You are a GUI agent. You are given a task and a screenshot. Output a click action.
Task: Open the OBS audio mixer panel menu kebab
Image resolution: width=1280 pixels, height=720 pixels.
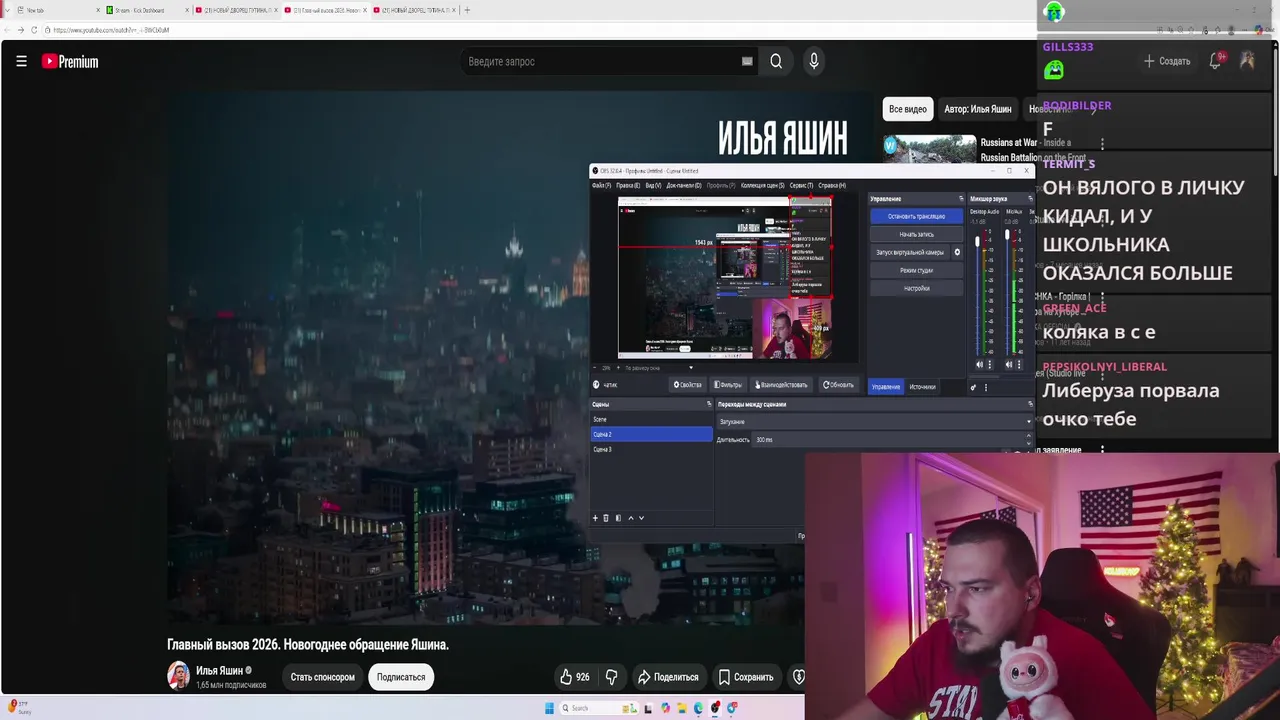pos(986,387)
